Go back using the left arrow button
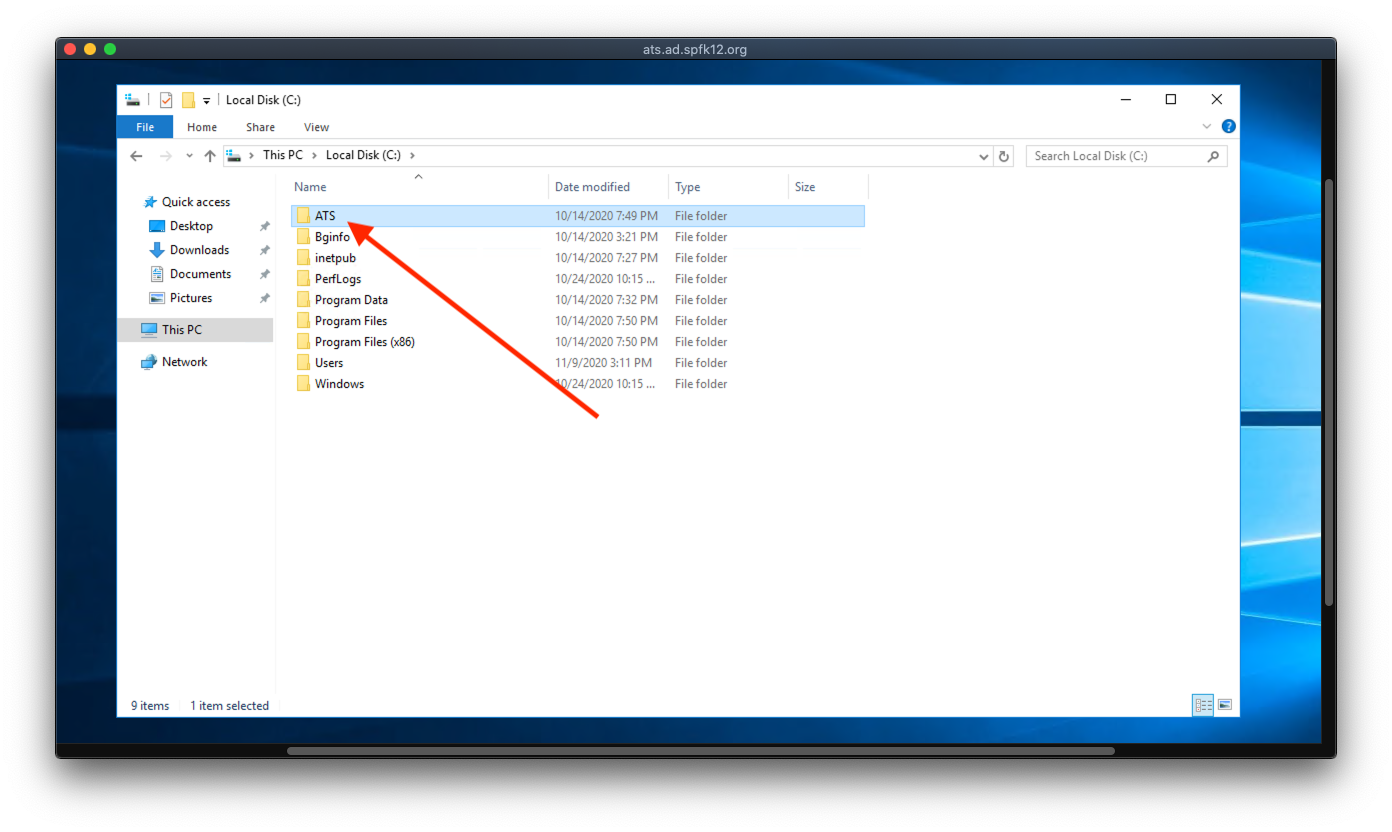This screenshot has width=1392, height=832. (137, 156)
